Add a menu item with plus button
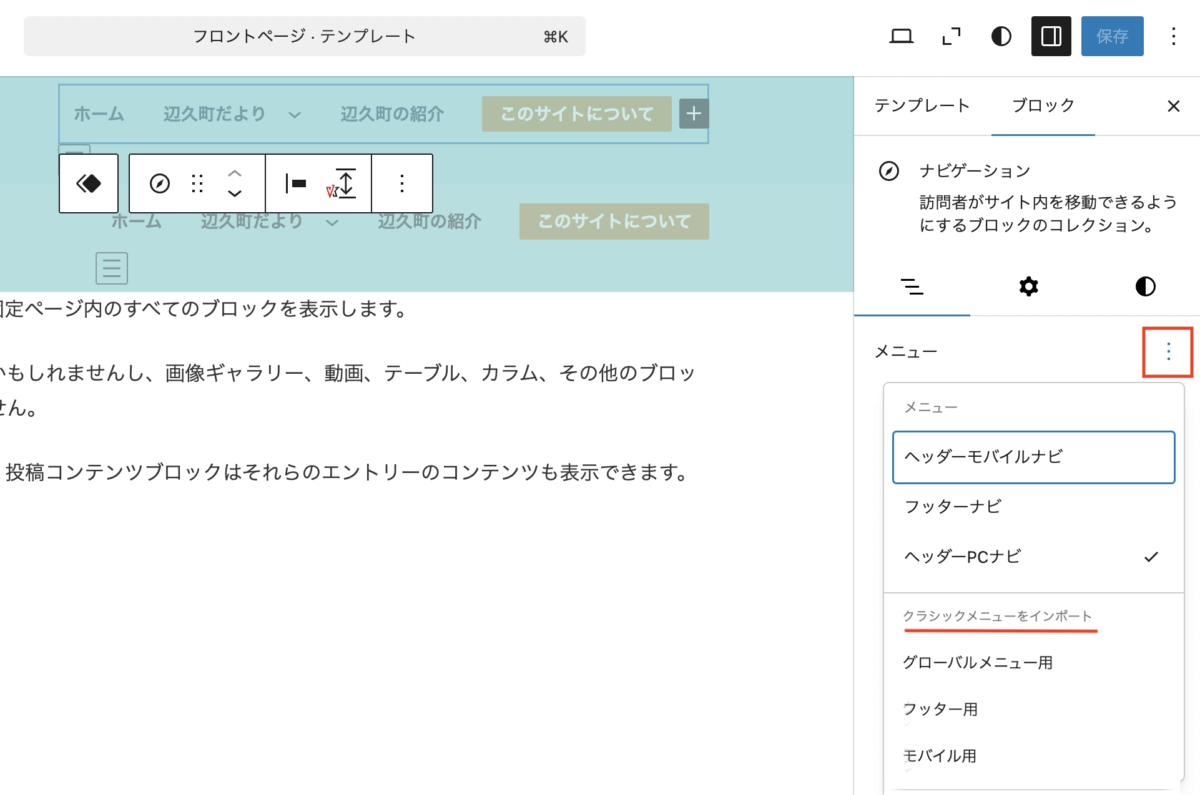Screen dimensions: 1200x795 point(694,113)
